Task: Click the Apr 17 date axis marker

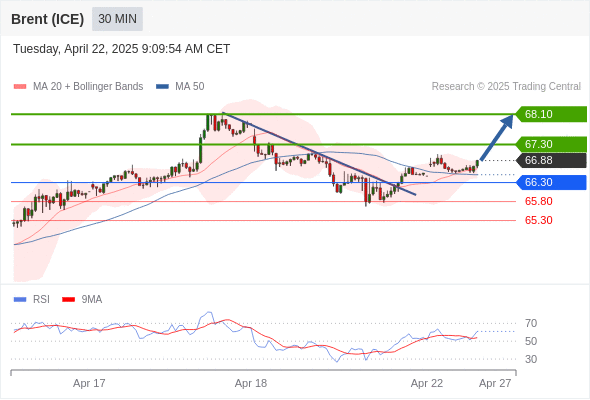Action: pyautogui.click(x=89, y=383)
